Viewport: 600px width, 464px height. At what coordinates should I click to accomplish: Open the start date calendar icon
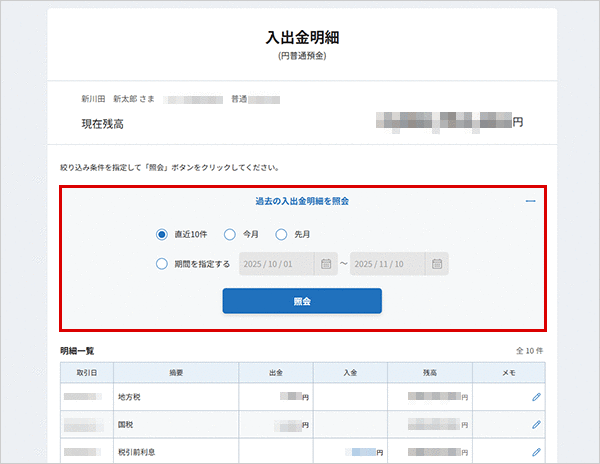click(x=326, y=264)
